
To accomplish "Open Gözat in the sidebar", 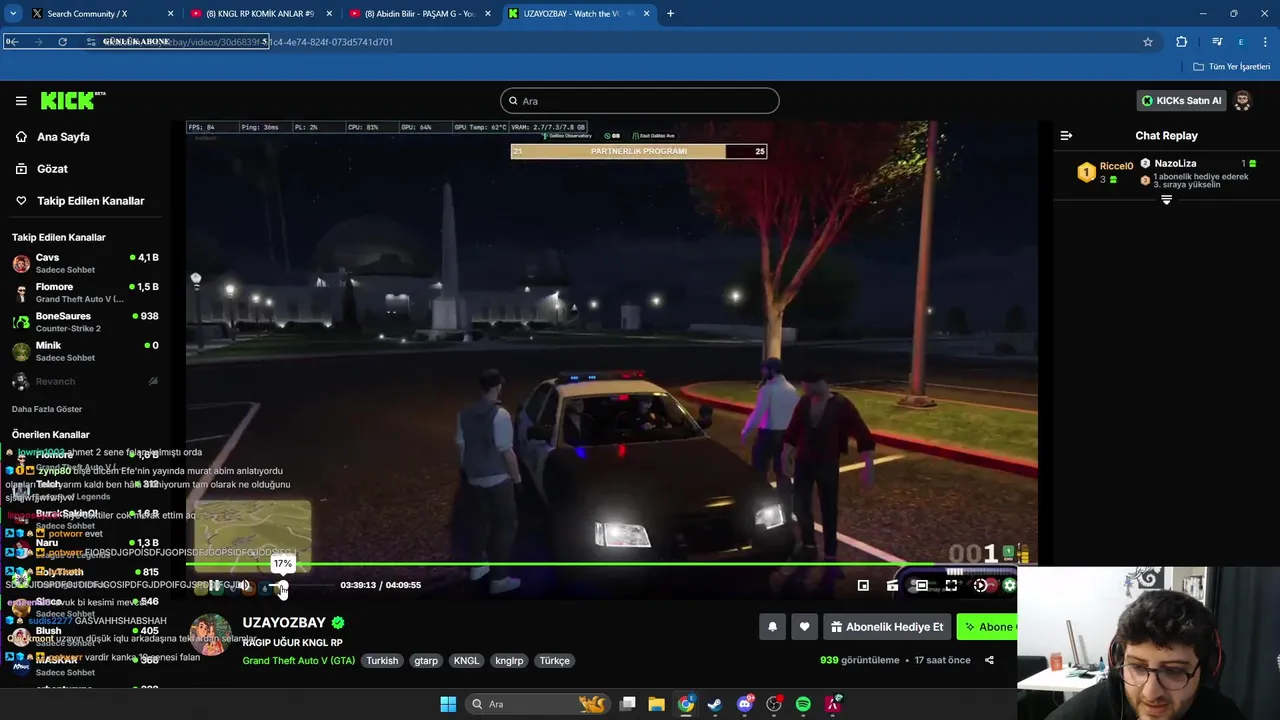I will [52, 169].
